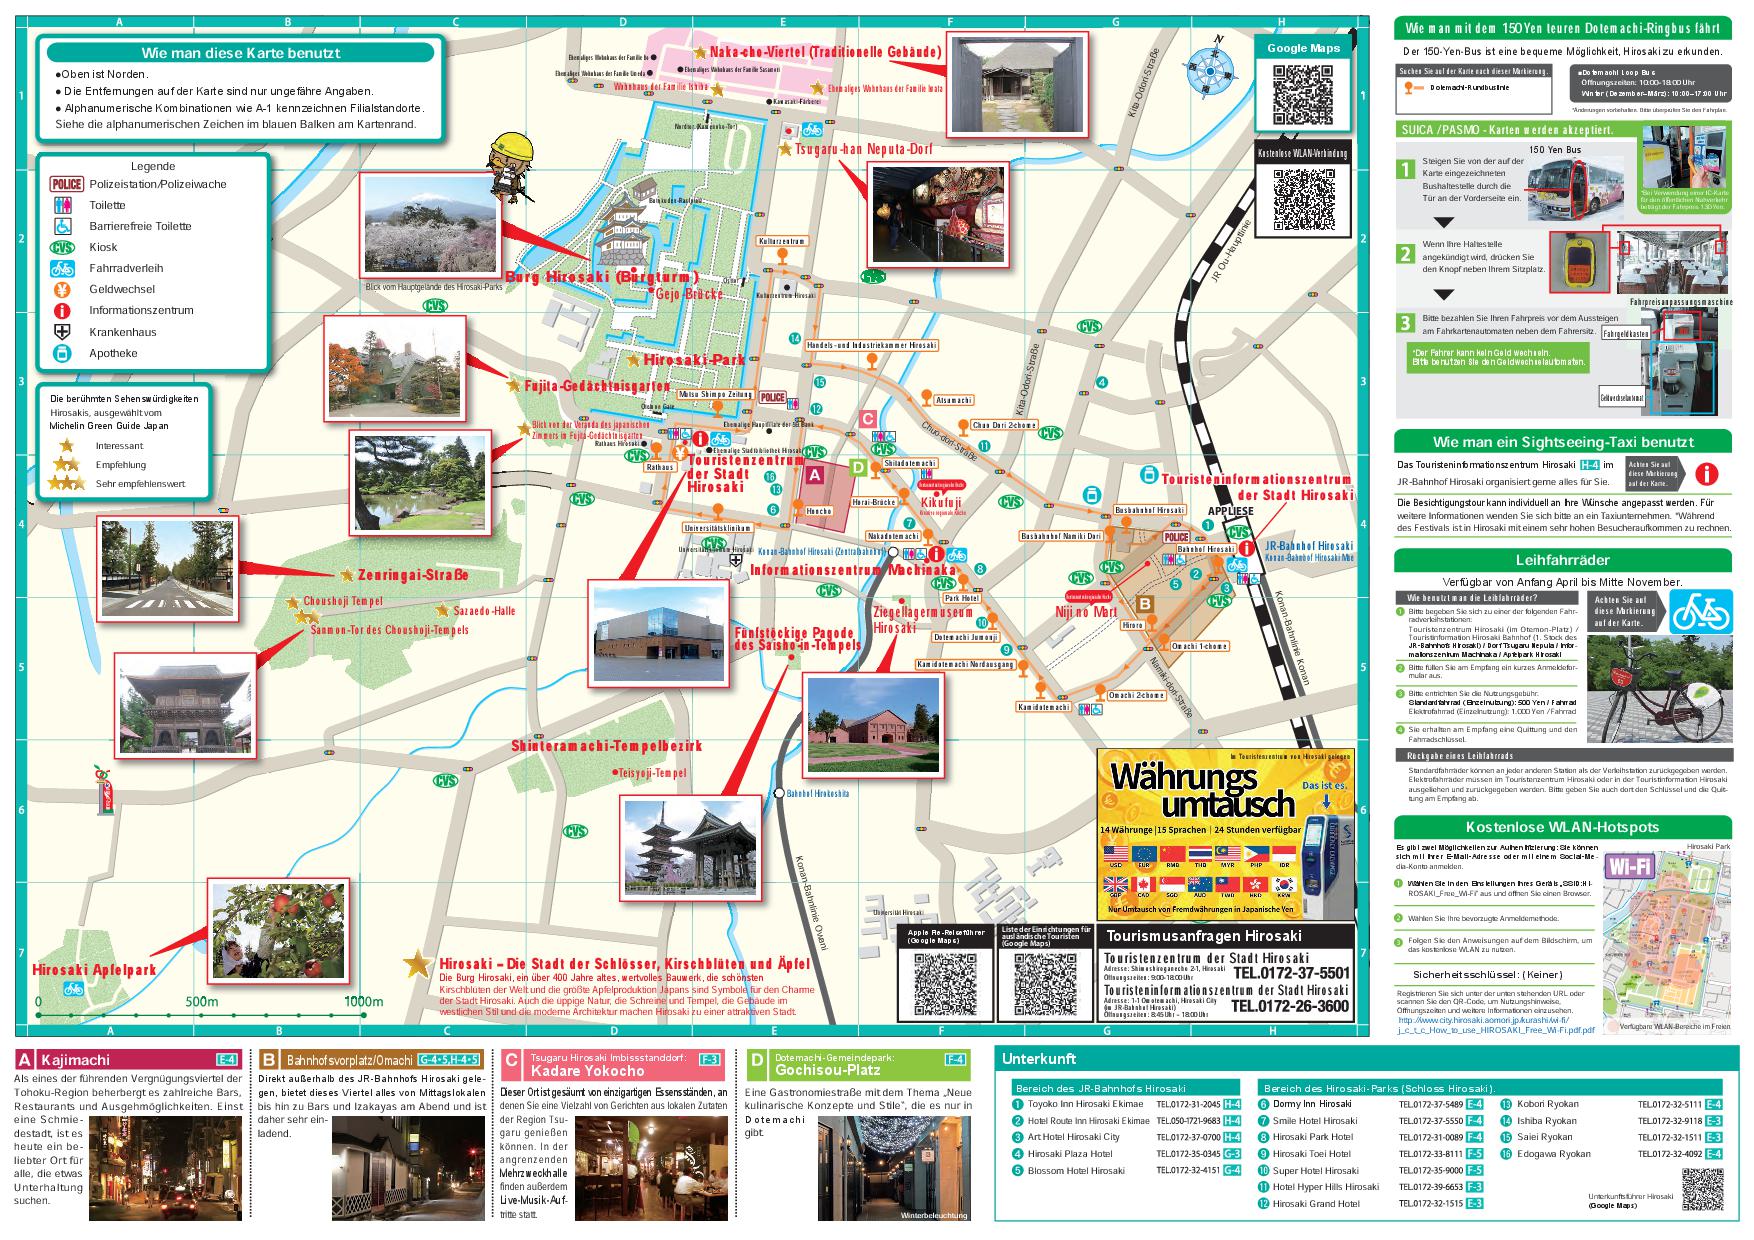This screenshot has height=1240, width=1754.
Task: Click the Burg Hirosaki (Burgturm) label
Action: tap(600, 277)
